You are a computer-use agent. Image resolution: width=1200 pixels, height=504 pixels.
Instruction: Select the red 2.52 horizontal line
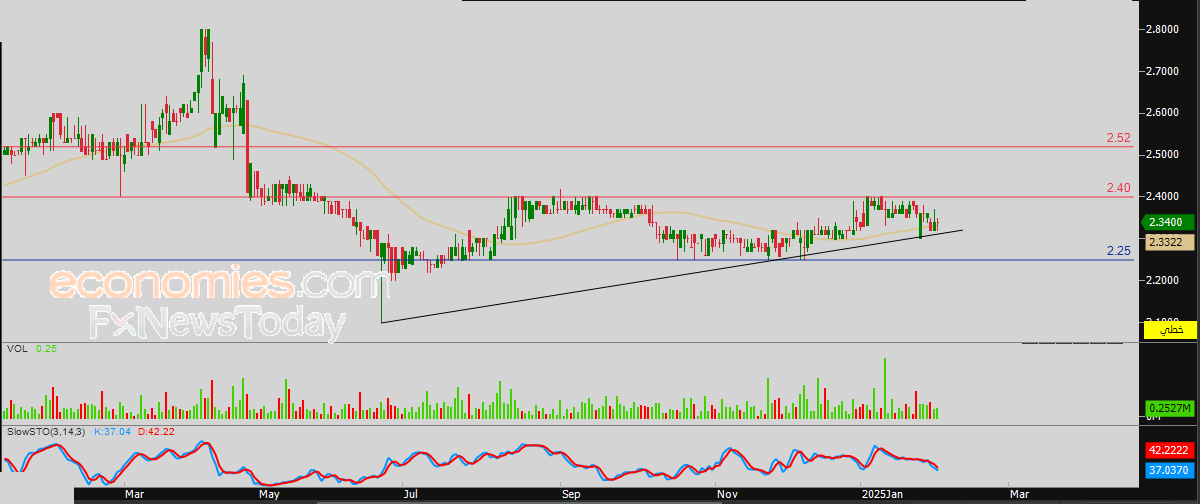567,146
